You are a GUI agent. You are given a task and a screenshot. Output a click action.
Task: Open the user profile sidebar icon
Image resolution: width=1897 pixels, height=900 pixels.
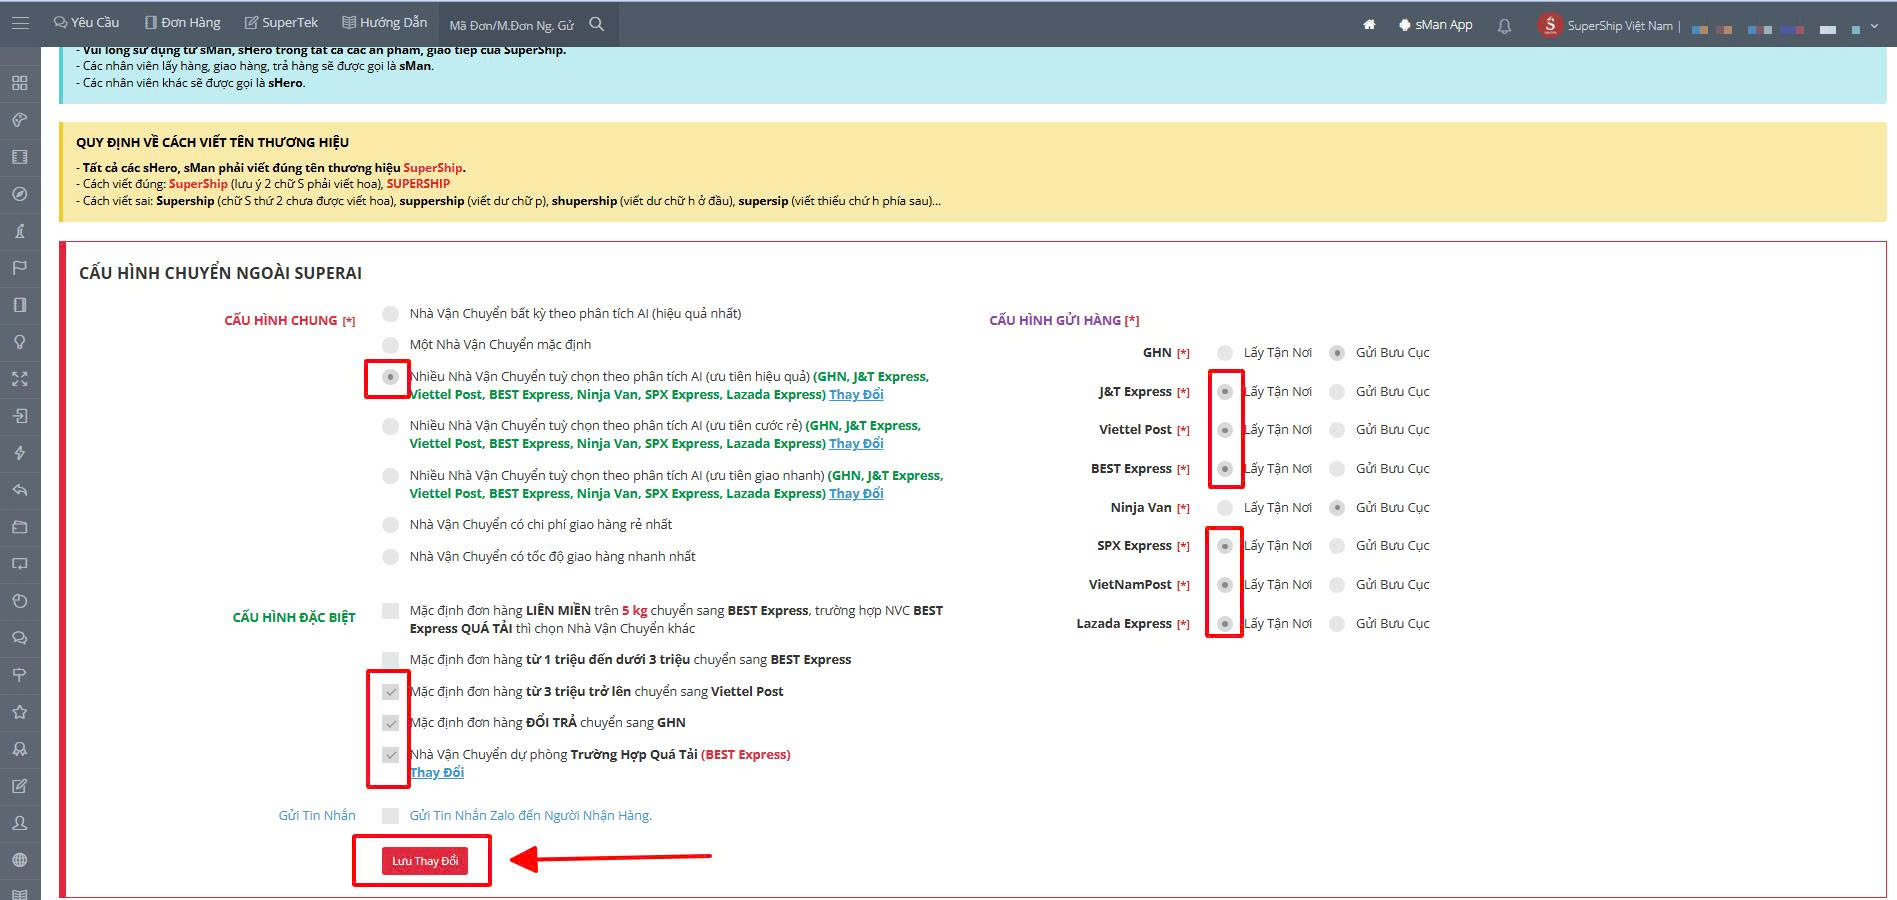point(20,823)
